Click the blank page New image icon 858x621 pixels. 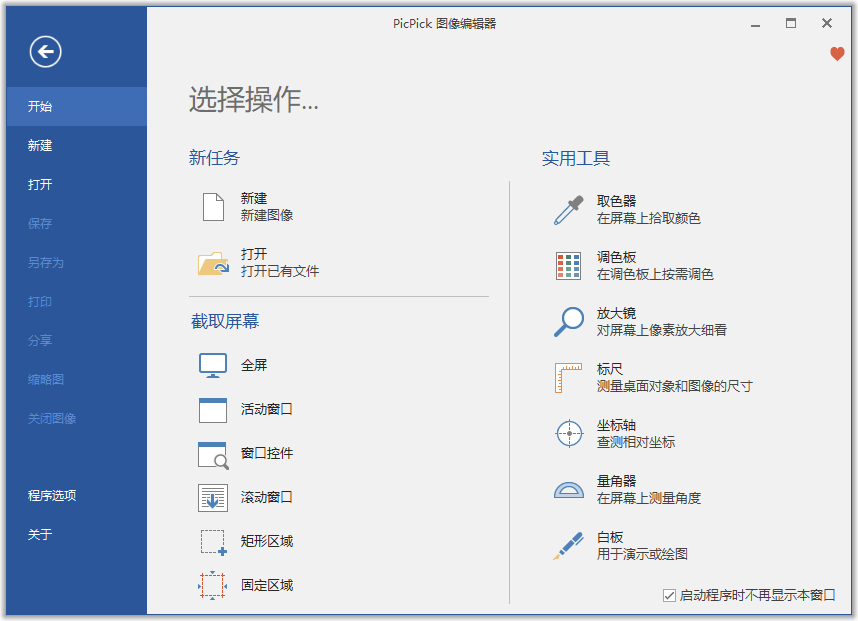[x=213, y=207]
